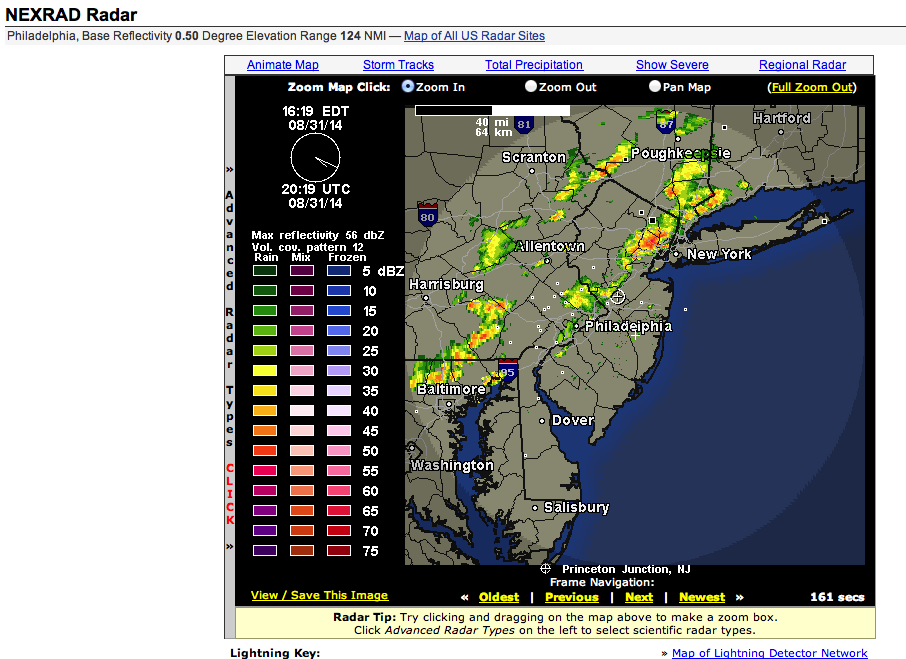Viewport: 906px width, 659px height.
Task: Click the Poughkeepsie label on the map
Action: coord(681,154)
